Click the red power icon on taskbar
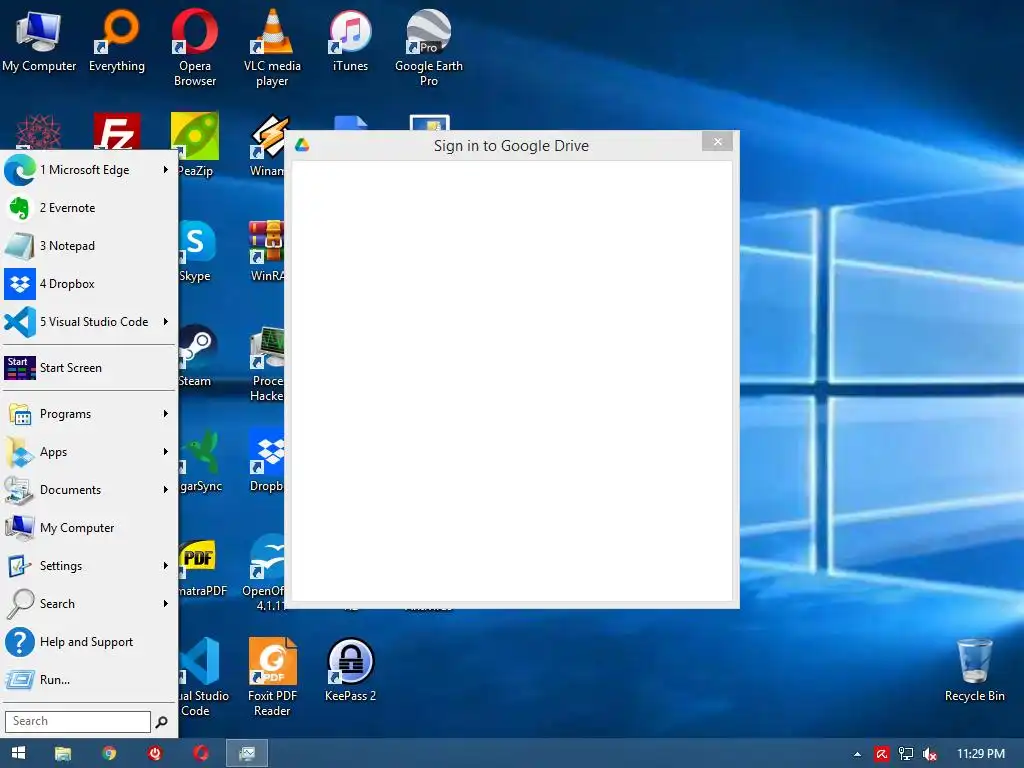The image size is (1024, 768). (155, 754)
